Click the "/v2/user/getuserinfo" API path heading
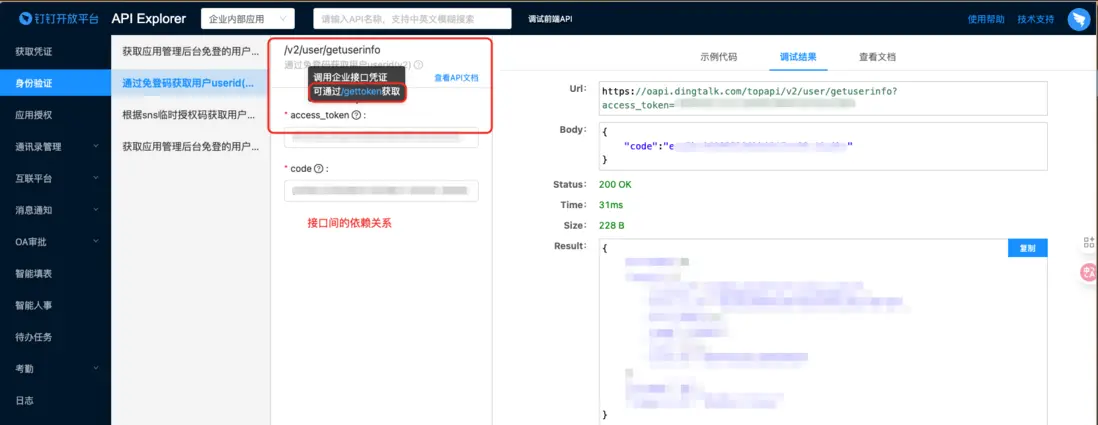Screen dimensions: 1098x425 332,50
